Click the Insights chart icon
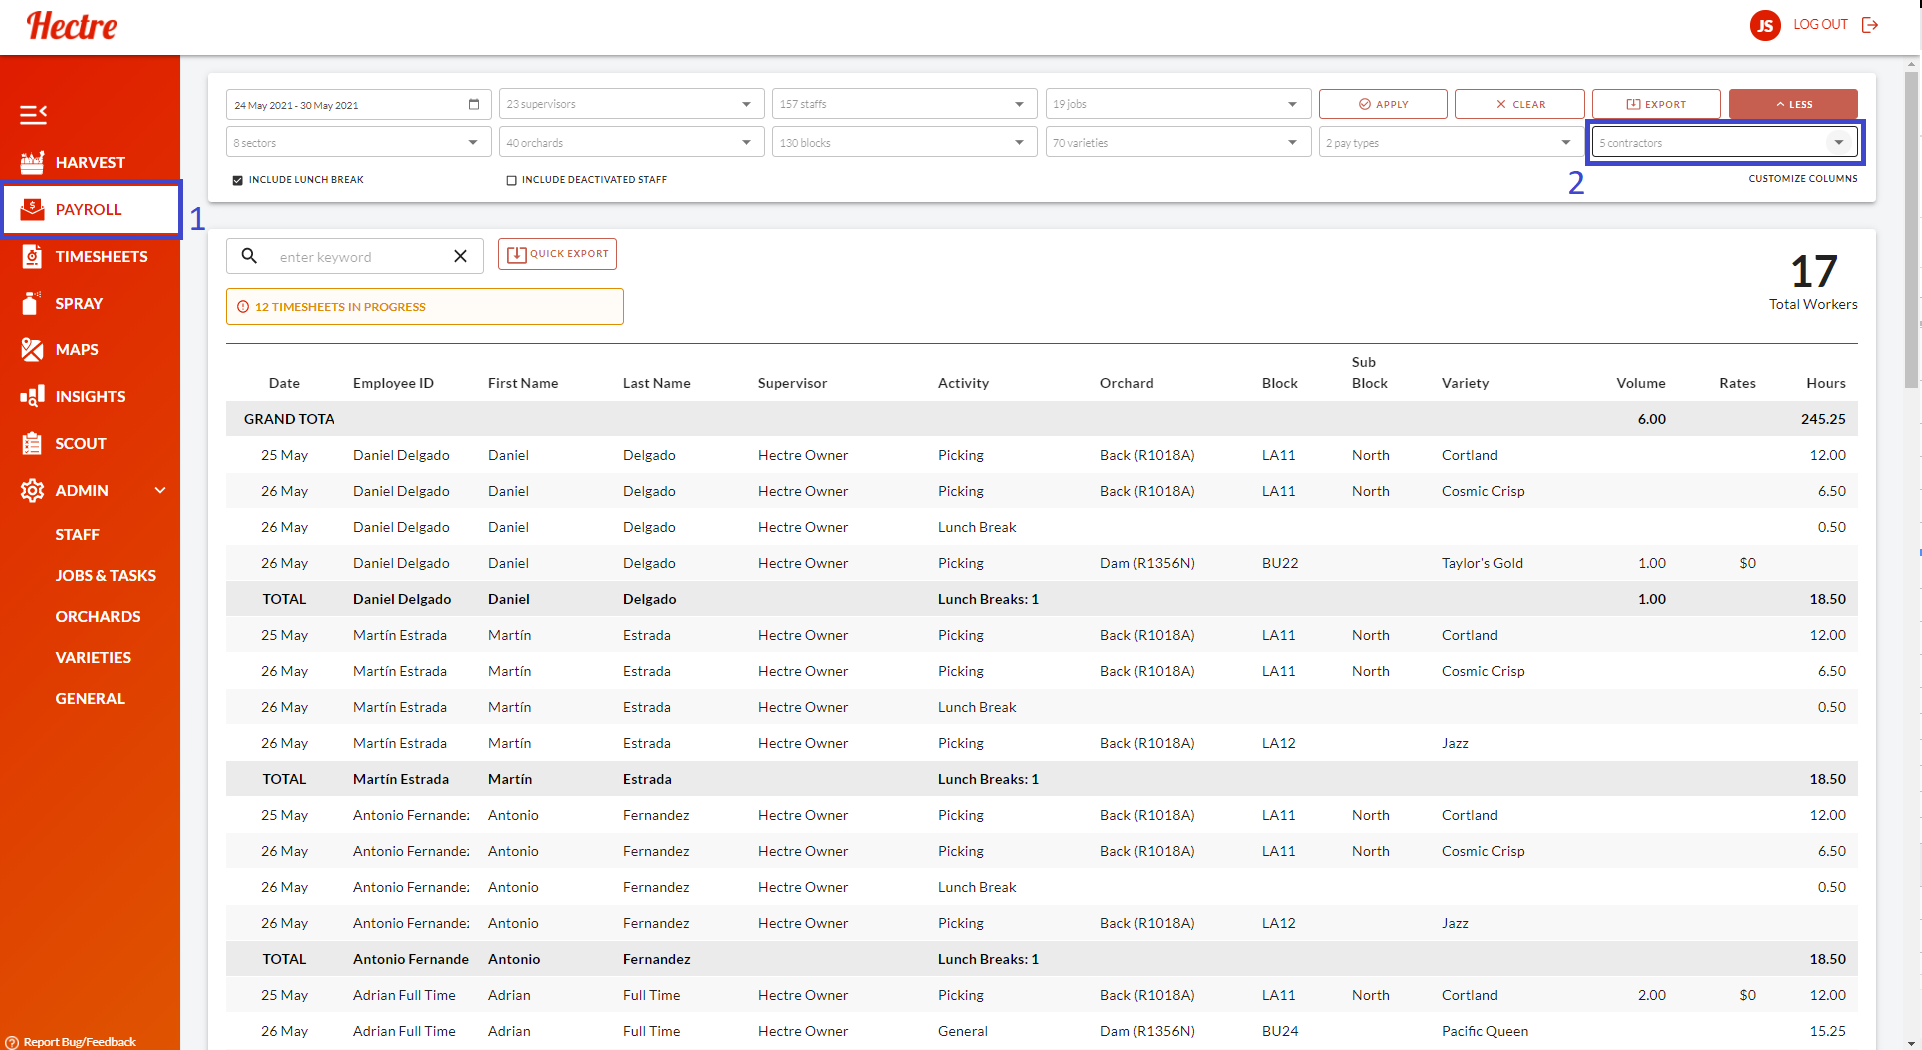Screen dimensions: 1922x1050 [32, 396]
